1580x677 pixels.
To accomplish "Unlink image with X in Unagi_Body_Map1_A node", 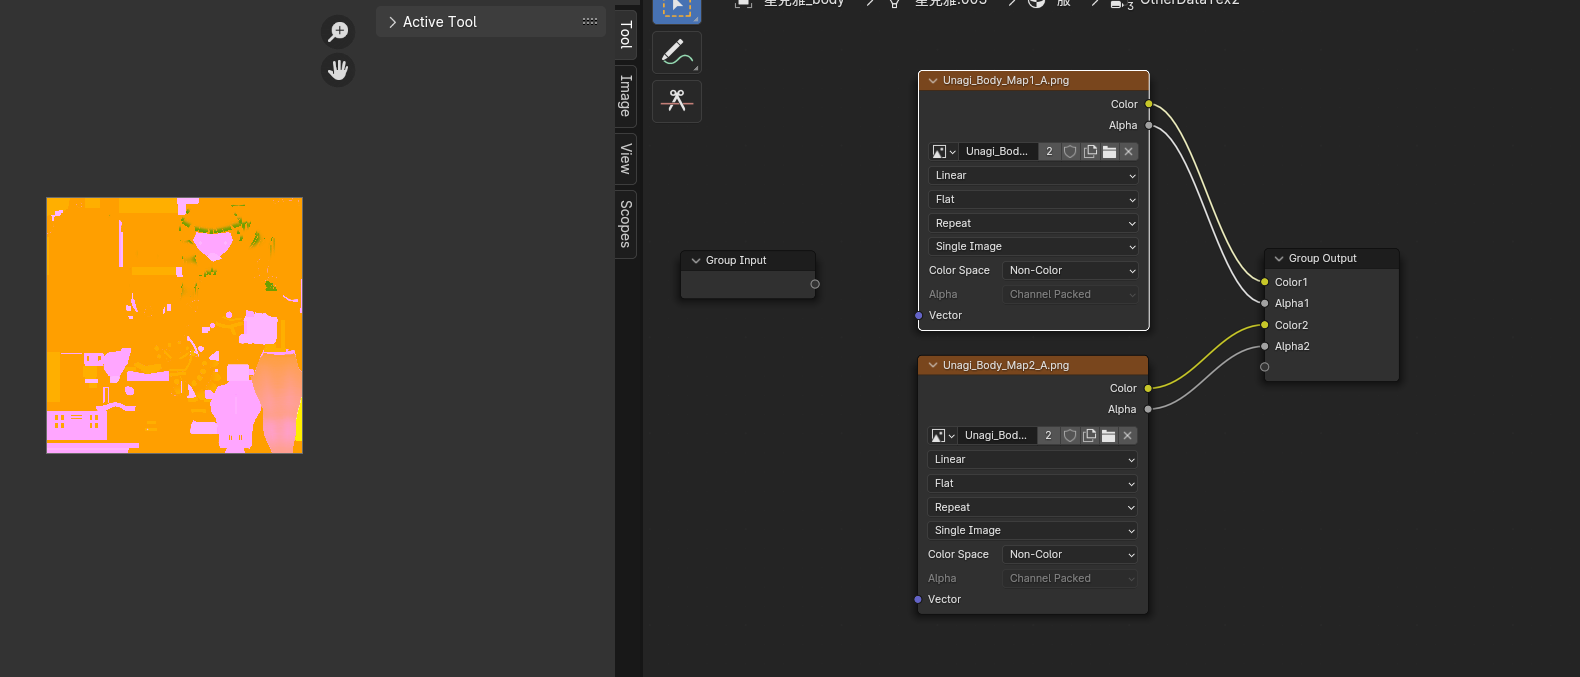I will (x=1128, y=152).
